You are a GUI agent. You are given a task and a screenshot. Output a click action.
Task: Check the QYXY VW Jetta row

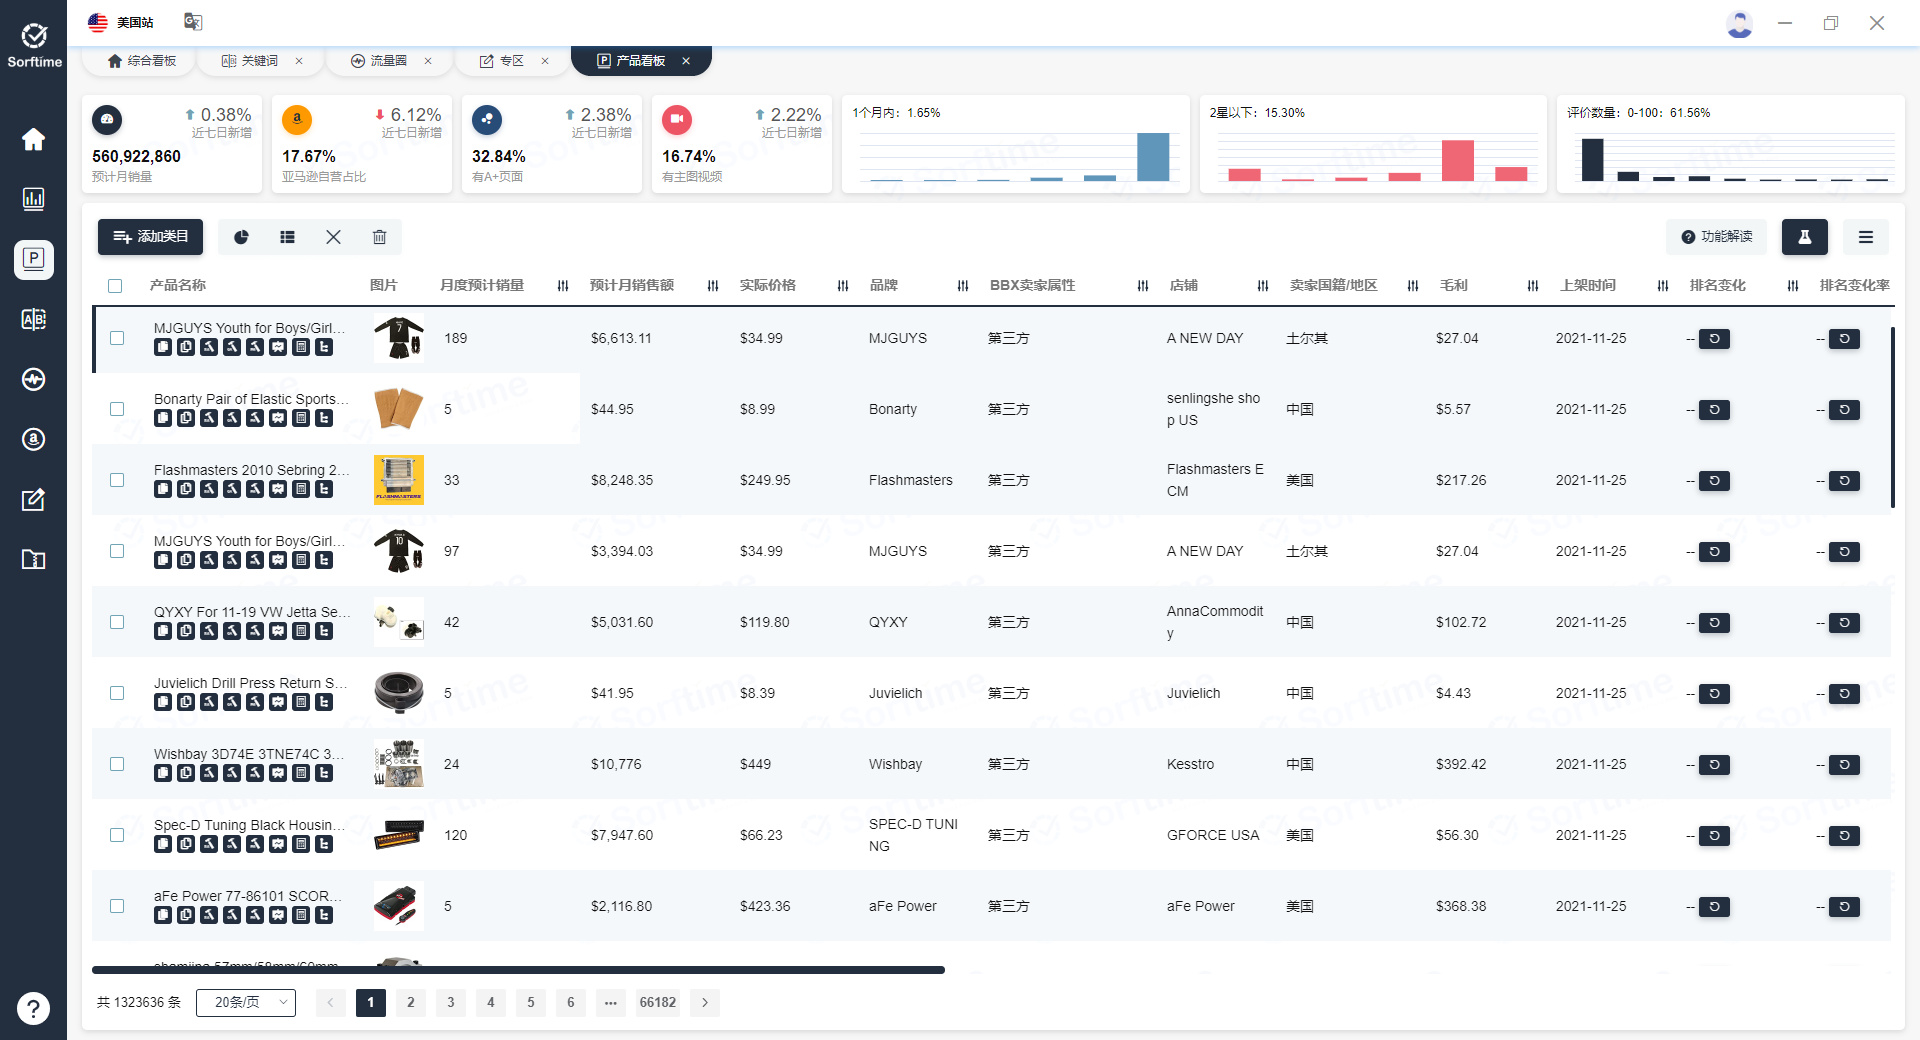tap(117, 622)
